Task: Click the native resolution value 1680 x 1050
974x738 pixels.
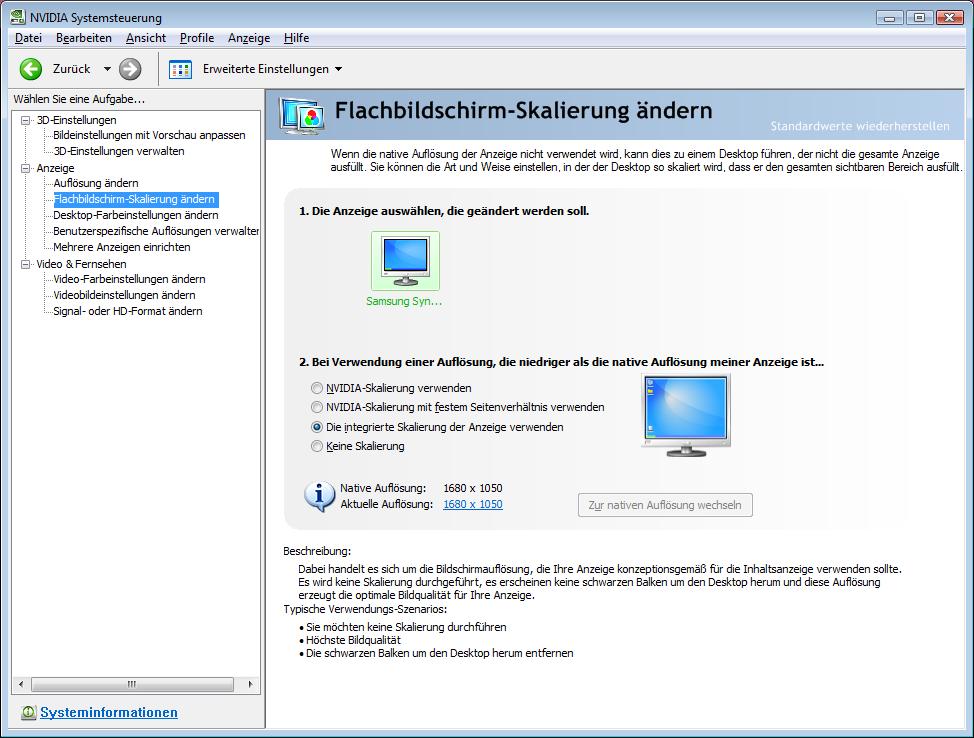Action: 473,488
